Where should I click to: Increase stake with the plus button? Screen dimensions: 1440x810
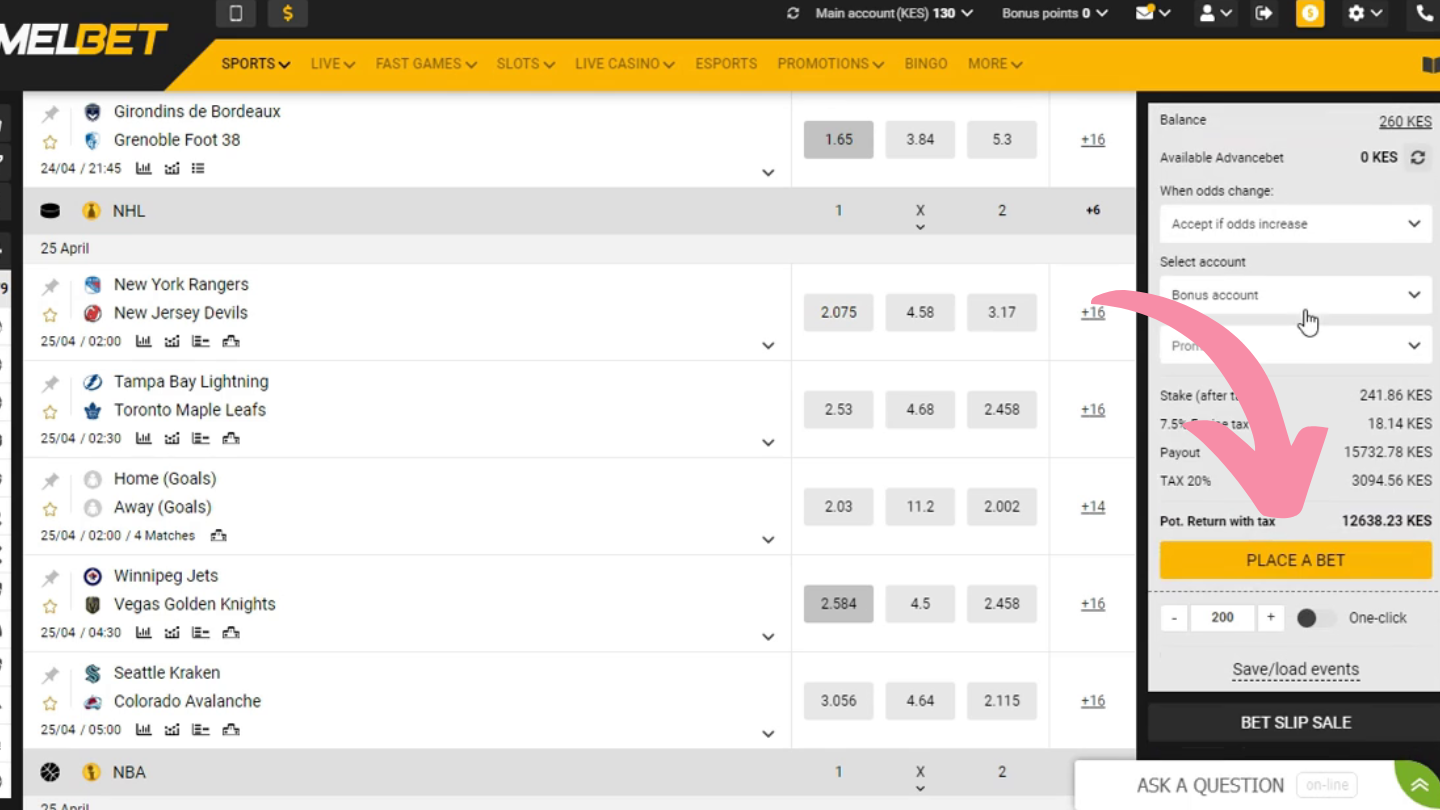coord(1271,617)
